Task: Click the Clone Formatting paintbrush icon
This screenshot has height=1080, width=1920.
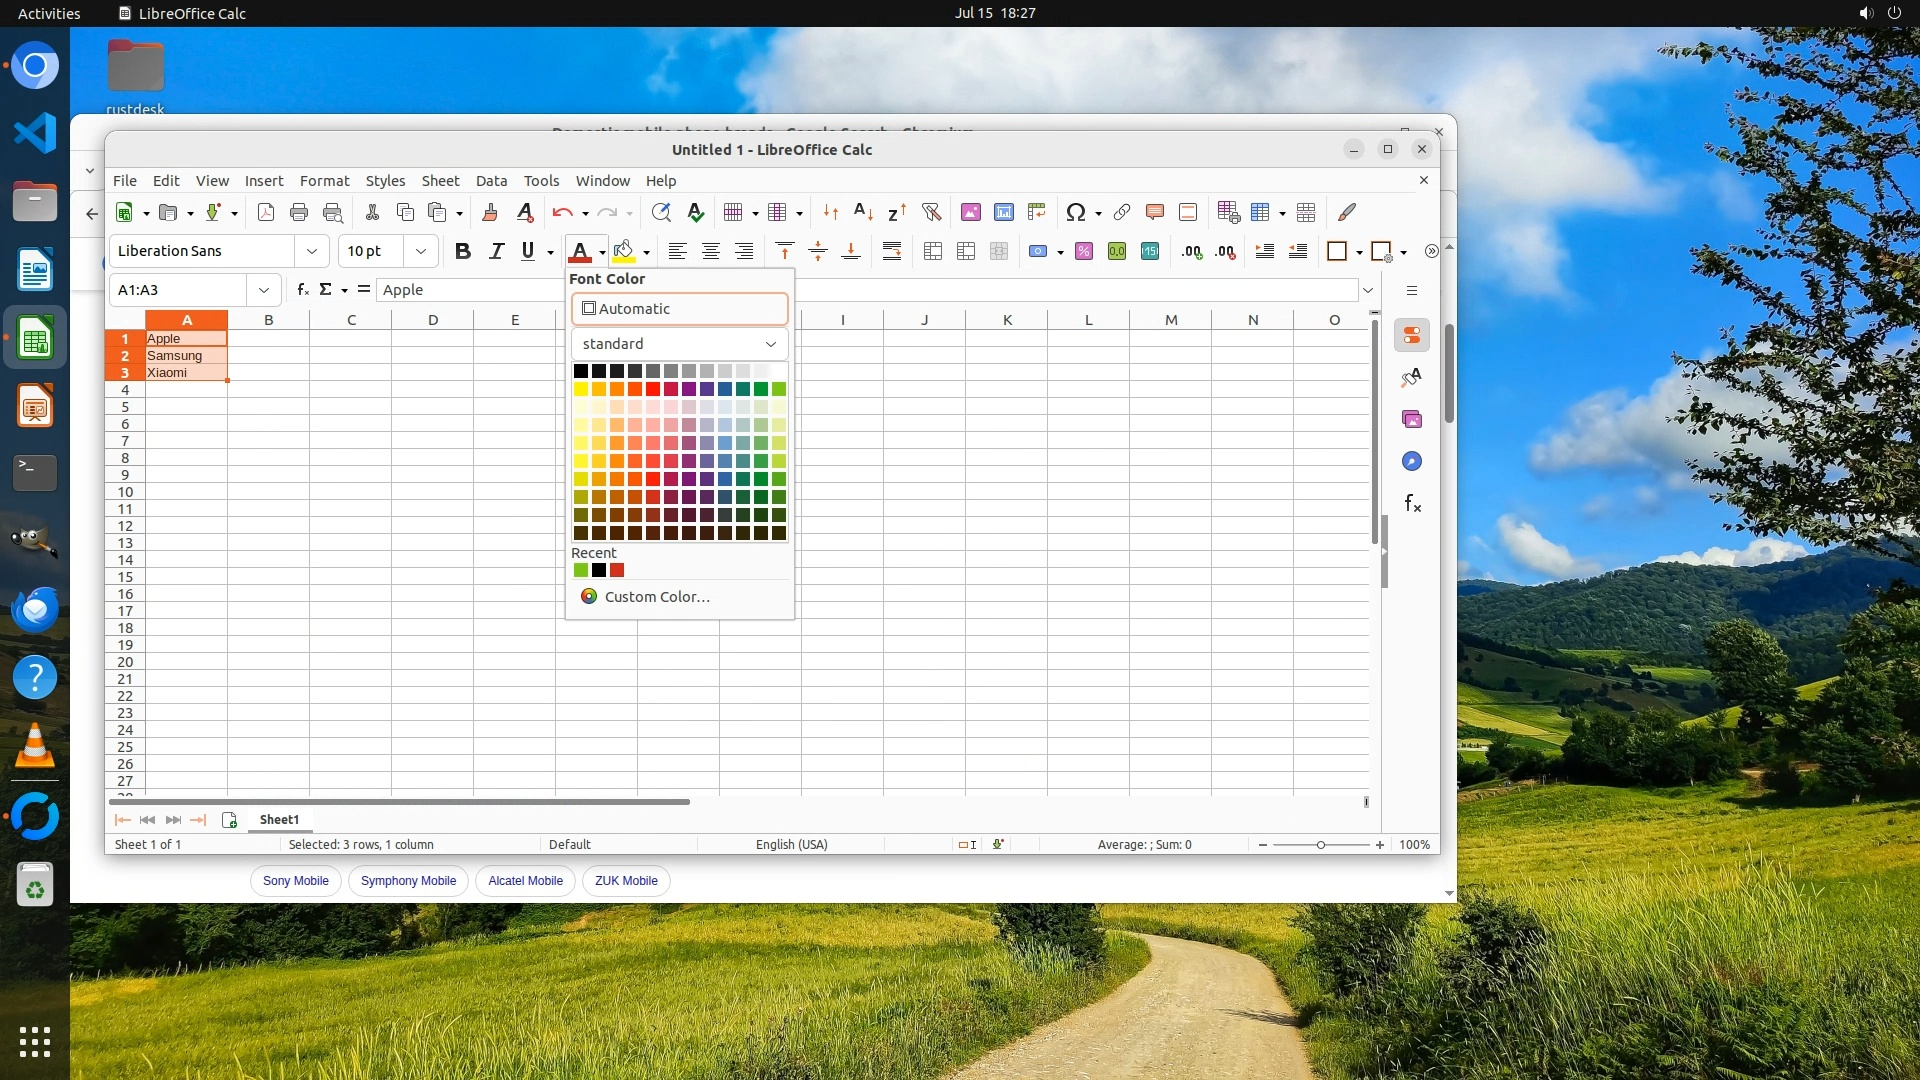Action: click(490, 212)
